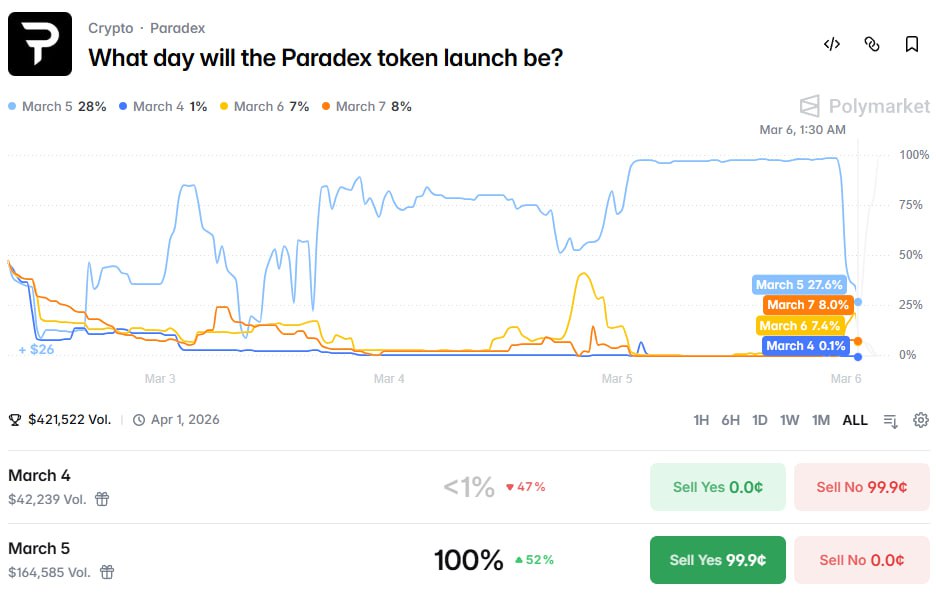Copy the market link icon
Image resolution: width=936 pixels, height=598 pixels.
(x=871, y=44)
